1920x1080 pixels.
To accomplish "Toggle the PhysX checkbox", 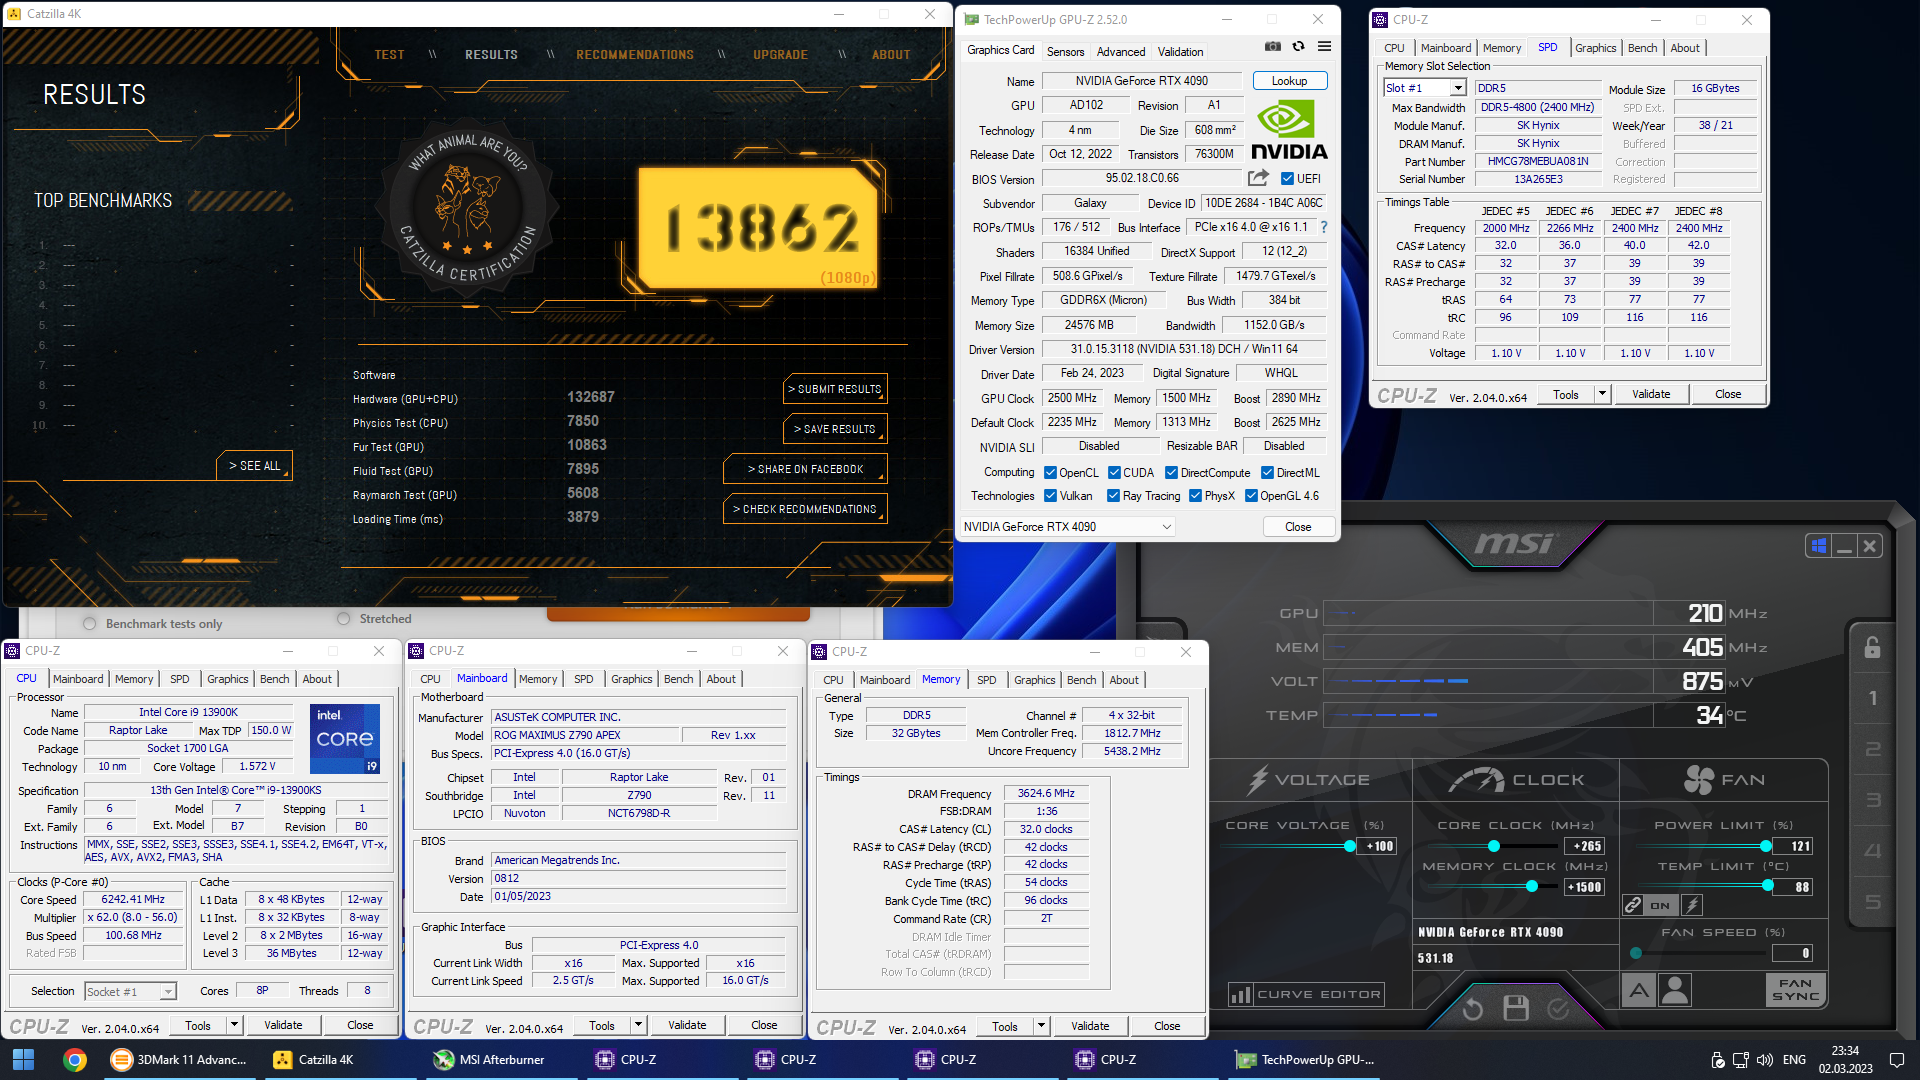I will (x=1195, y=496).
